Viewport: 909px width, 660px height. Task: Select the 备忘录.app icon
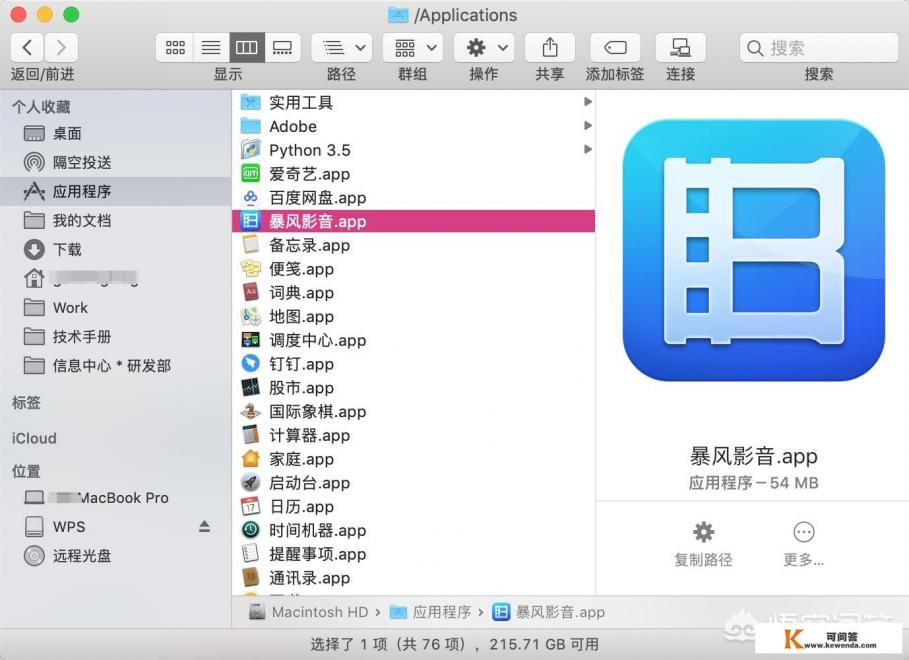coord(250,245)
